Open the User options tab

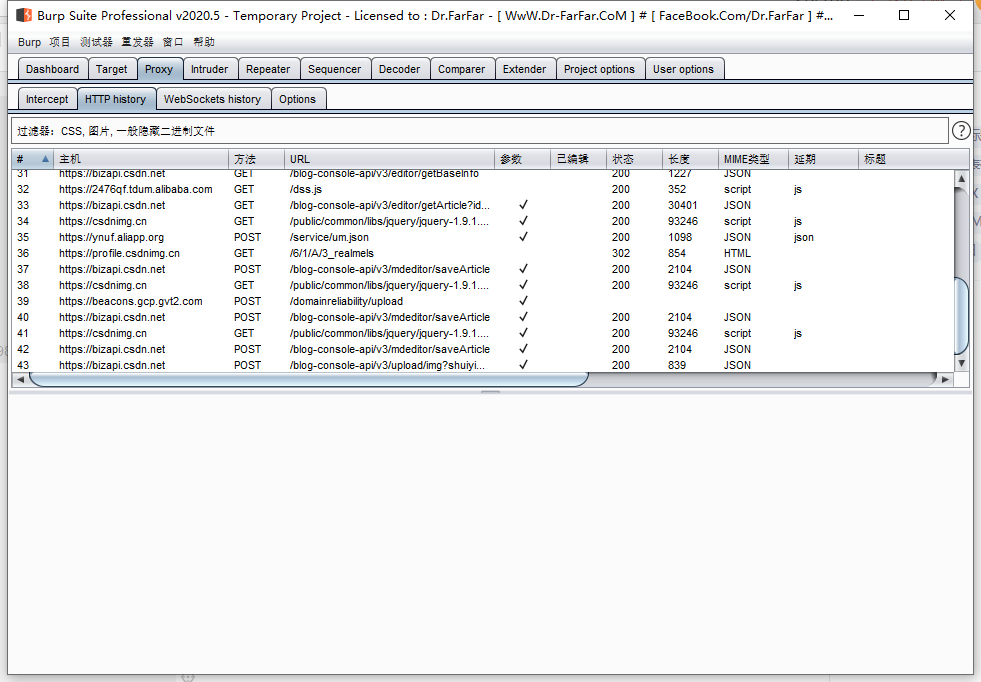[x=683, y=69]
